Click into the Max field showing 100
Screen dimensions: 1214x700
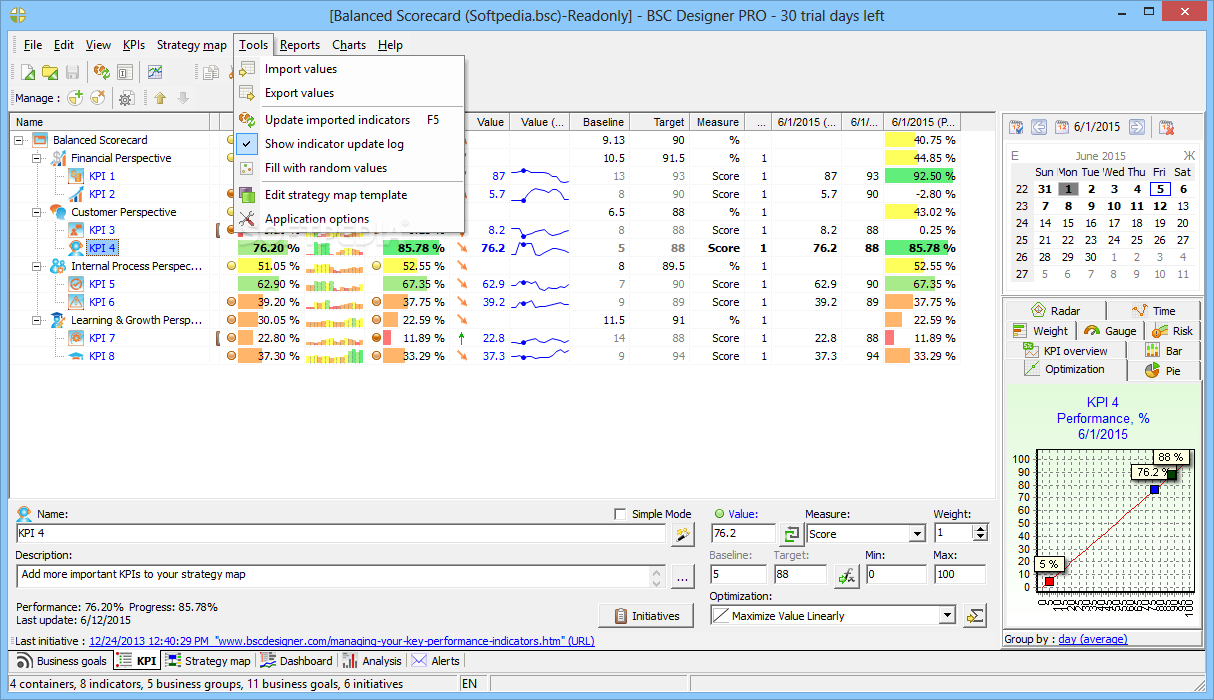(960, 575)
